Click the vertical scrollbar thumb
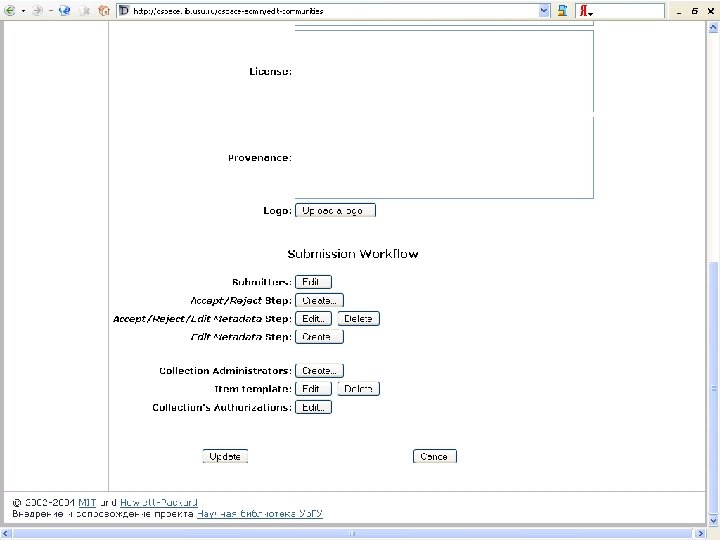 tap(713, 388)
